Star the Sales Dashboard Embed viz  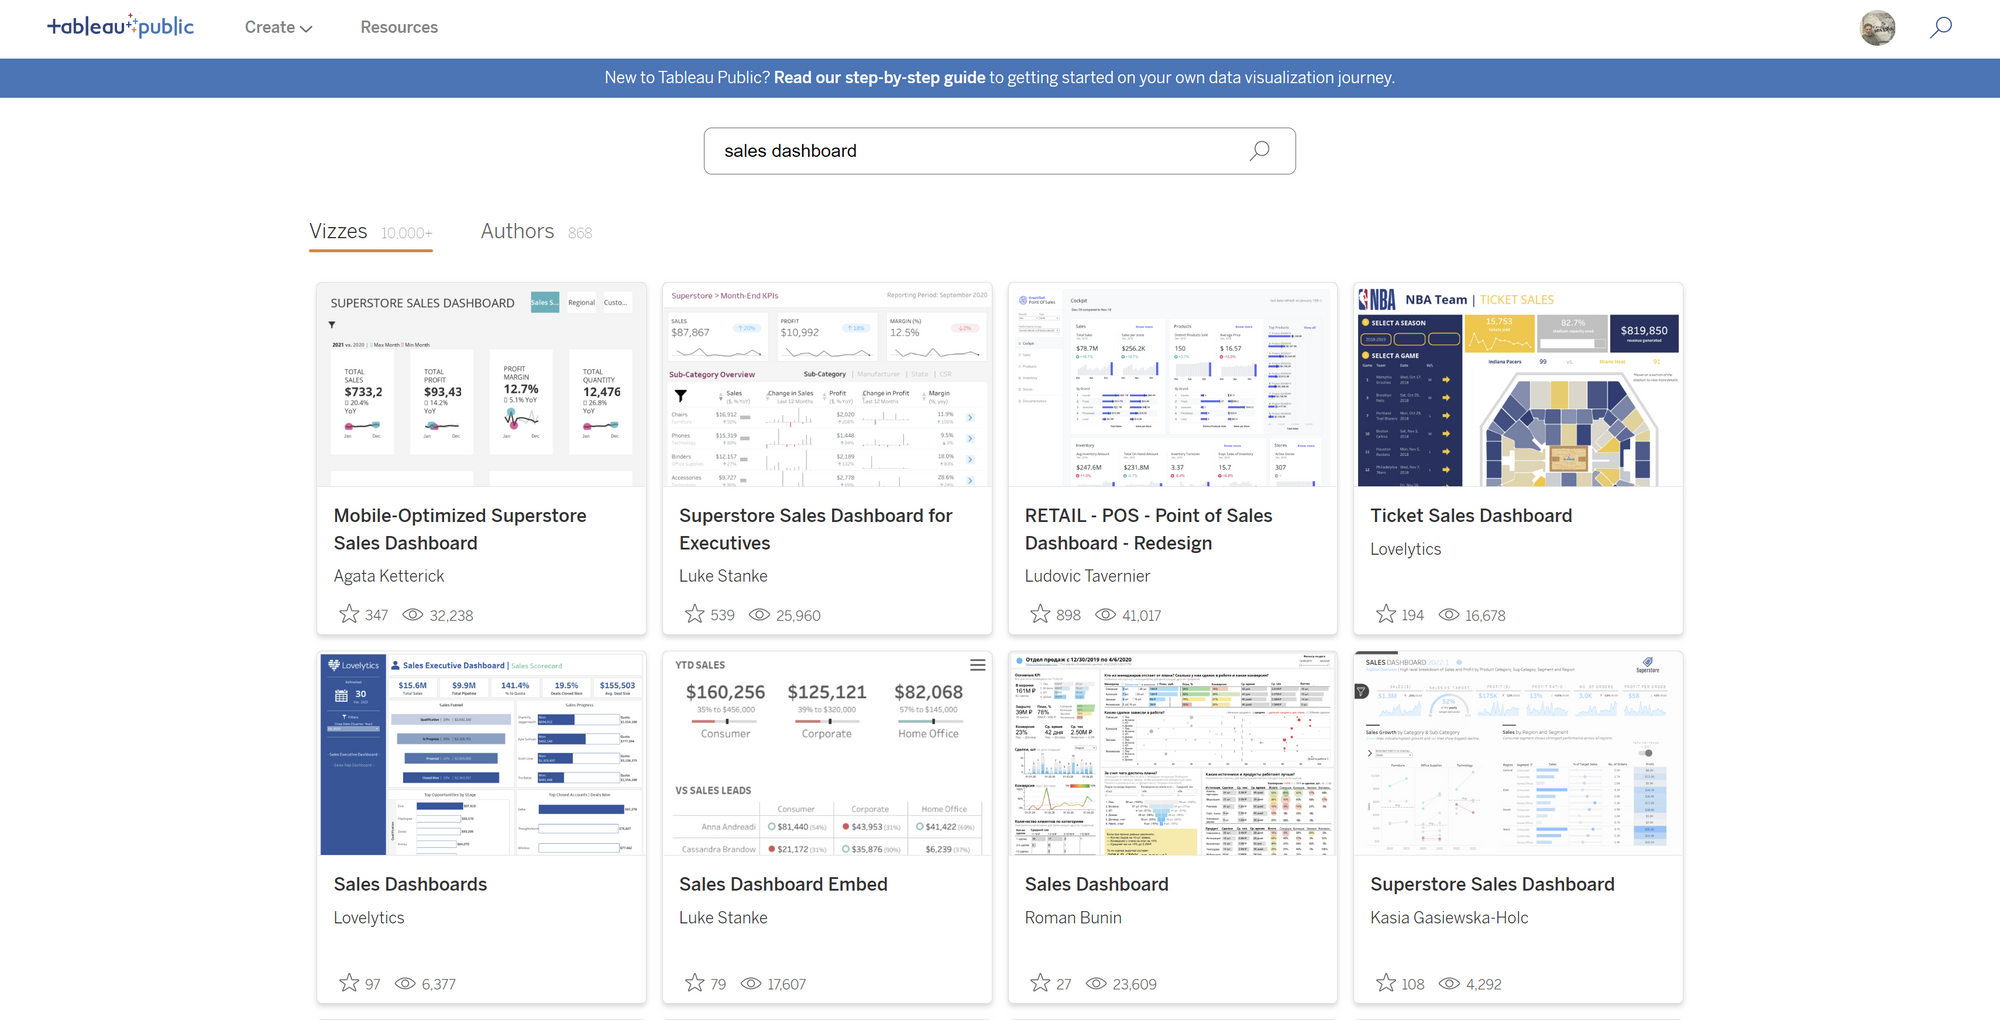tap(695, 983)
